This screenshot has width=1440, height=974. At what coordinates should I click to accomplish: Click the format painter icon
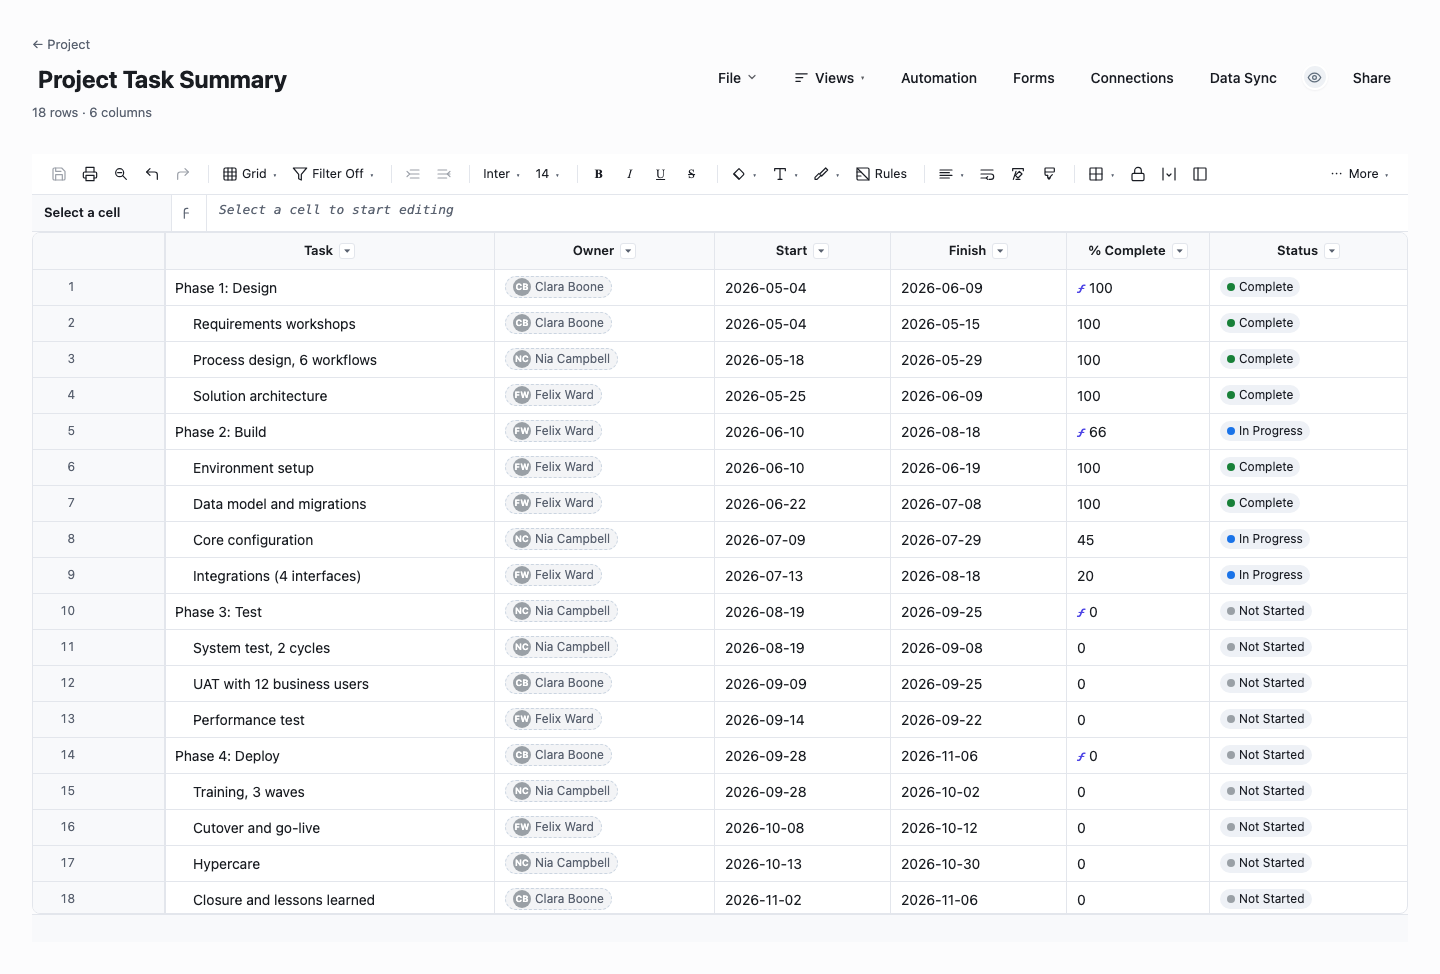1049,174
